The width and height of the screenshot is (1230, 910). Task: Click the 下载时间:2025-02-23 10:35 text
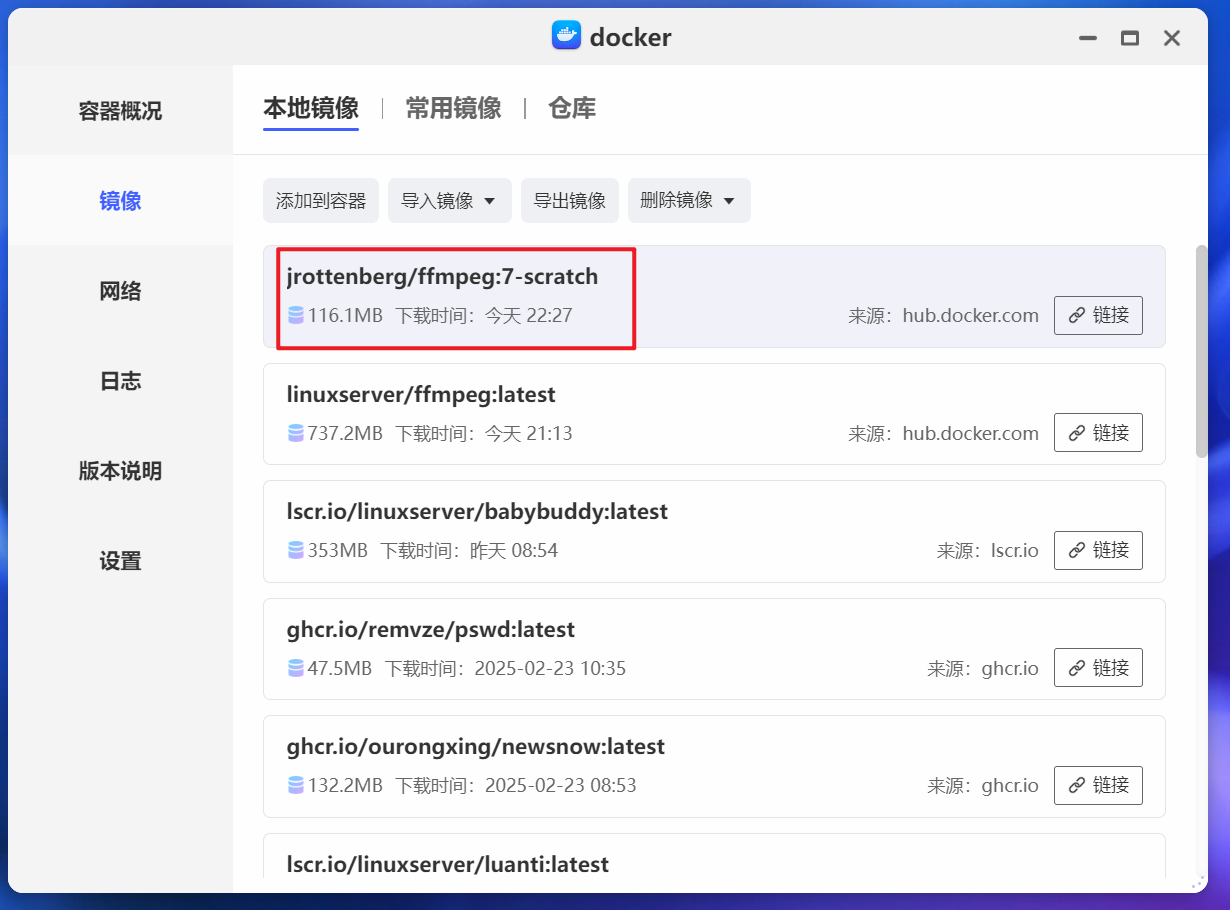[x=506, y=668]
